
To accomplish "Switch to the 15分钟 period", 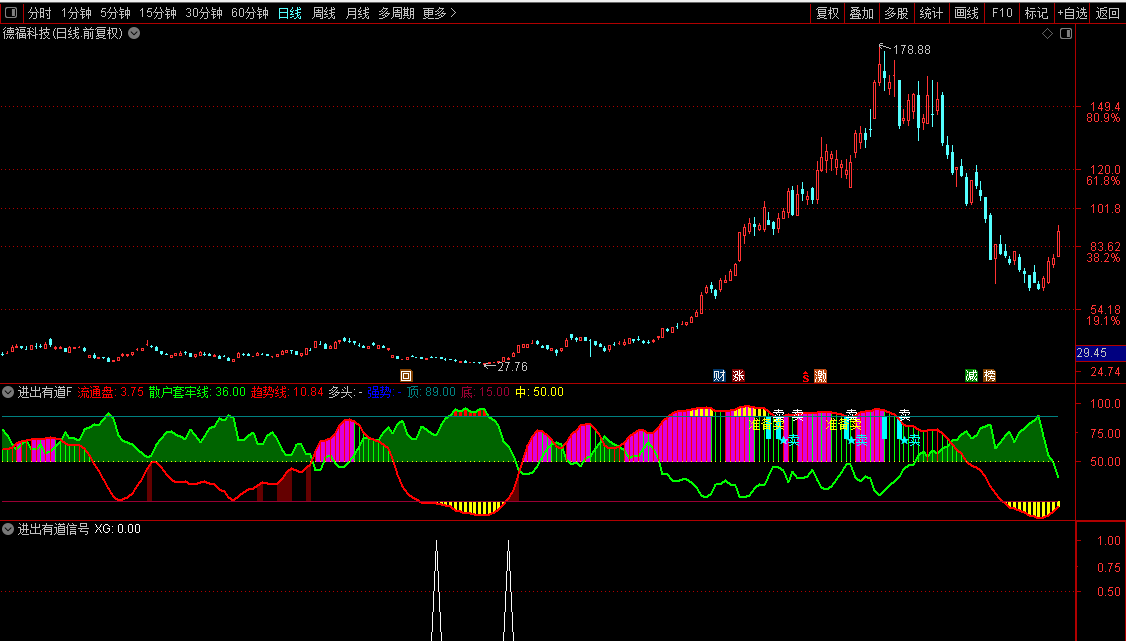I will [158, 13].
